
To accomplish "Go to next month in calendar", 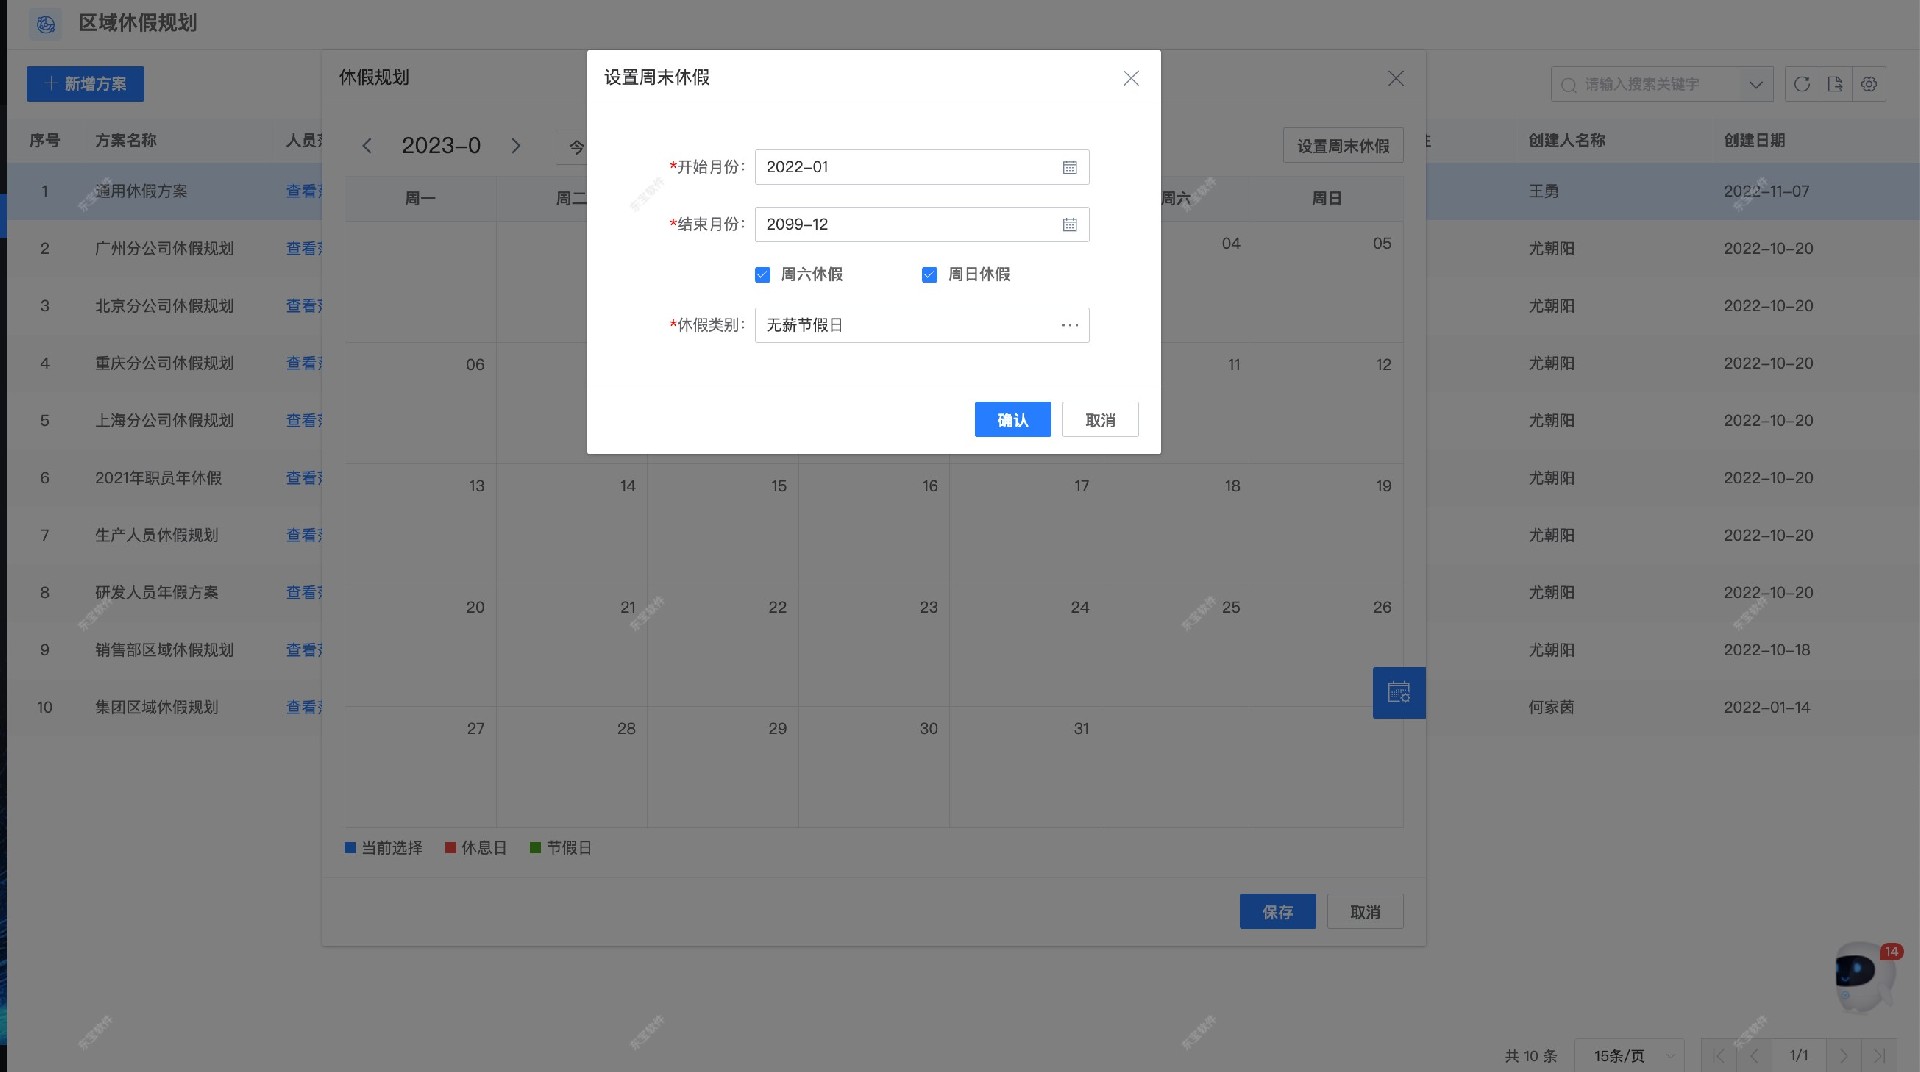I will [x=516, y=146].
